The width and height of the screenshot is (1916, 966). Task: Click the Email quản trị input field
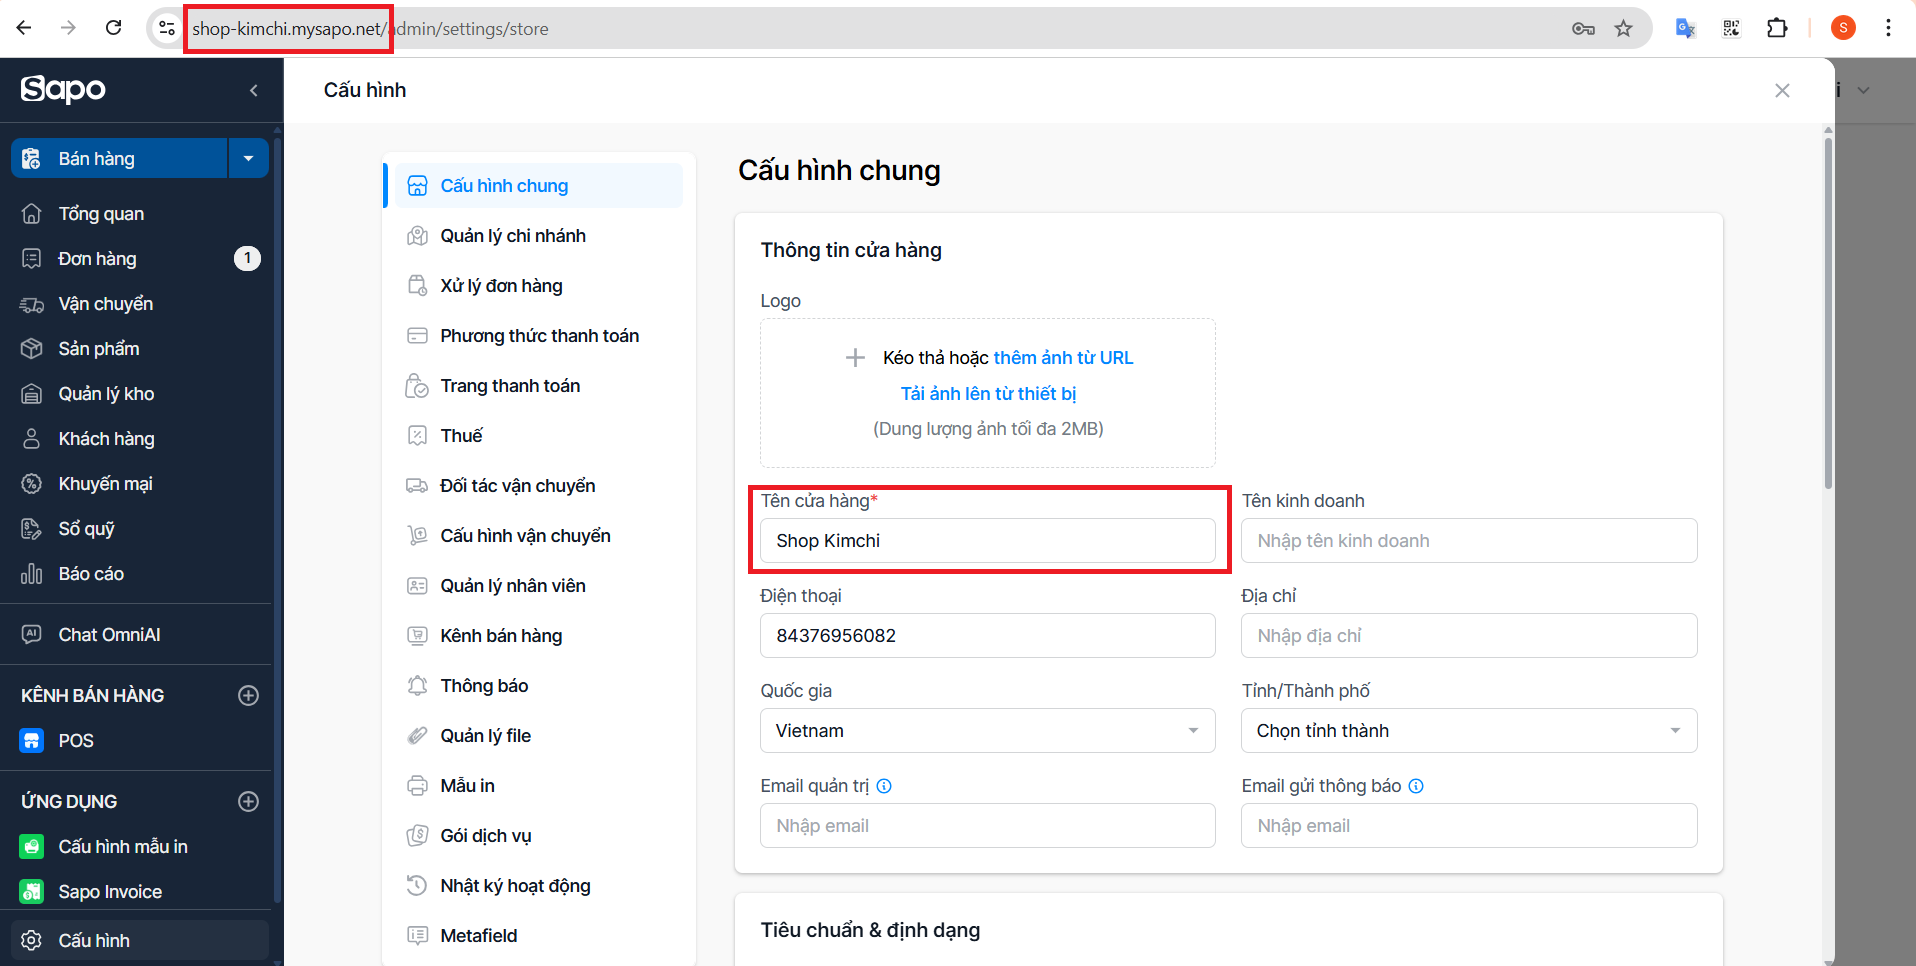988,826
